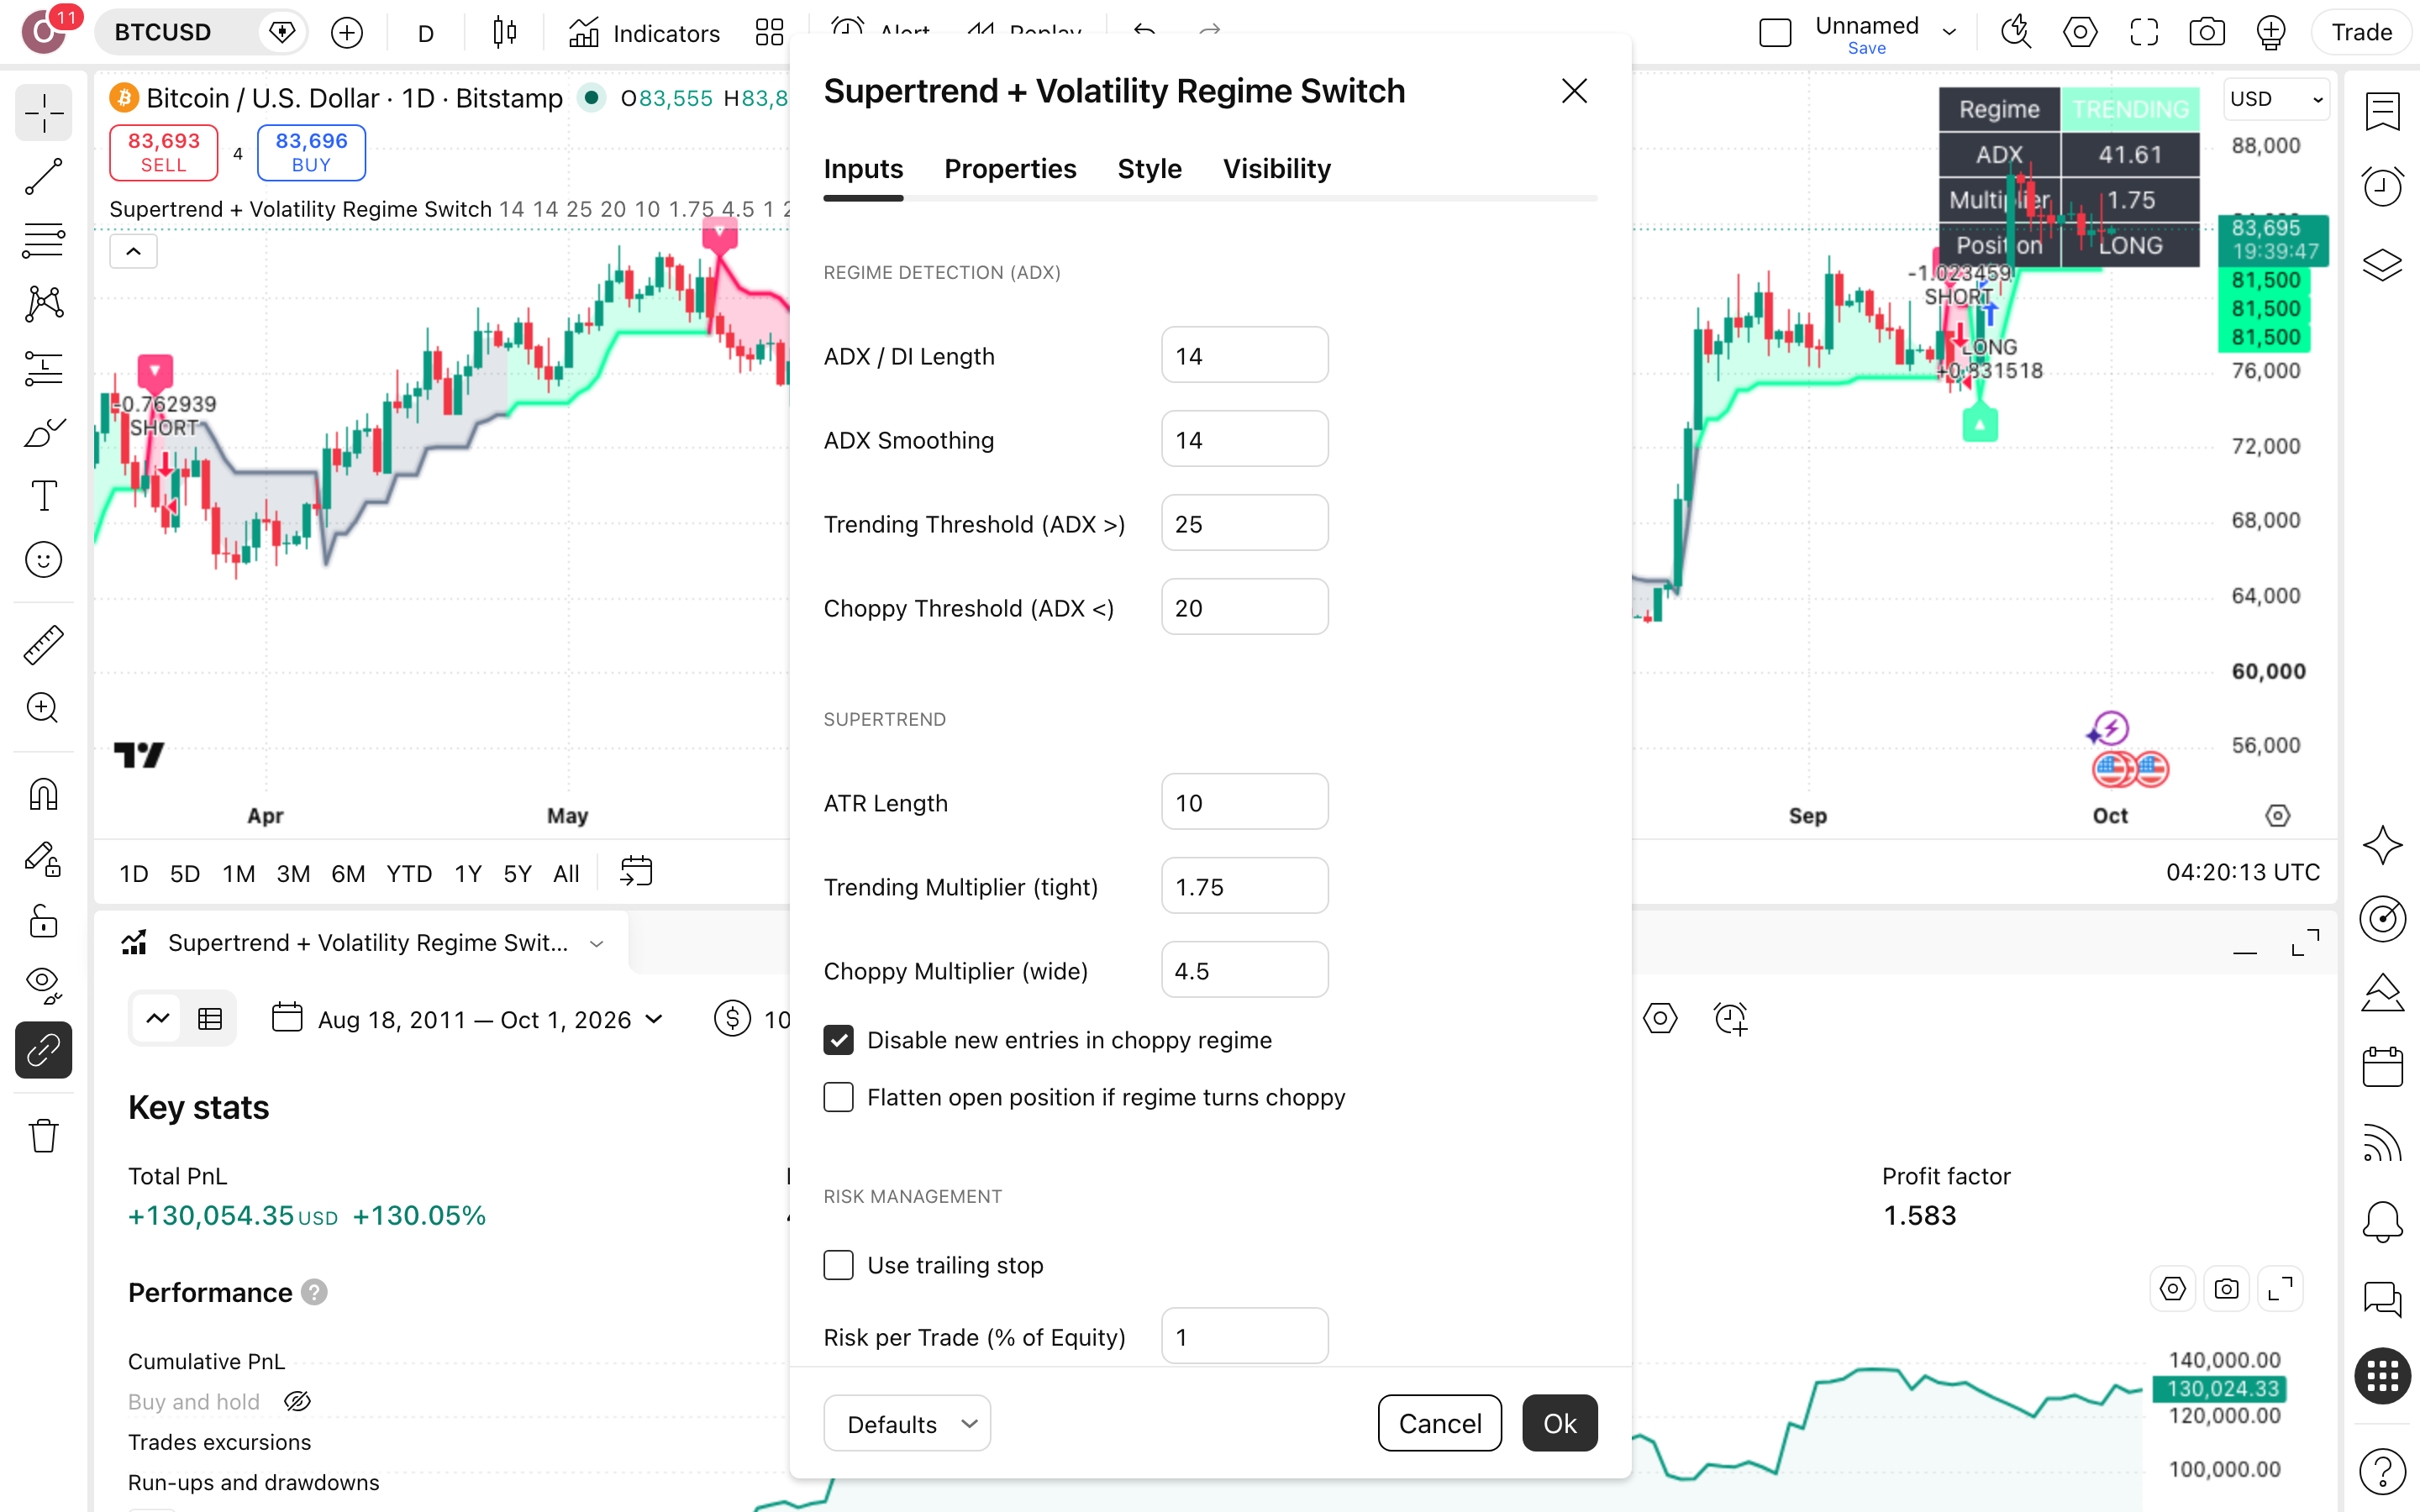Open the watchlist panel icon
2420x1512 pixels.
tap(2383, 112)
